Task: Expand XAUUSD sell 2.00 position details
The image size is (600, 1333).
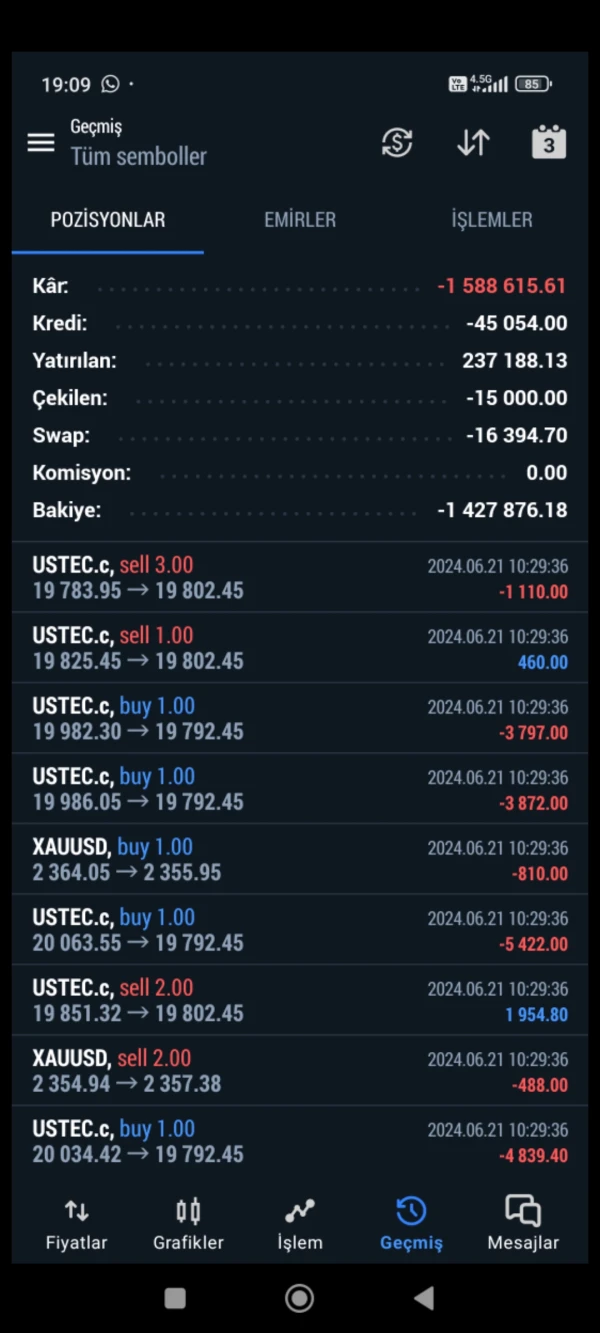Action: point(300,1071)
